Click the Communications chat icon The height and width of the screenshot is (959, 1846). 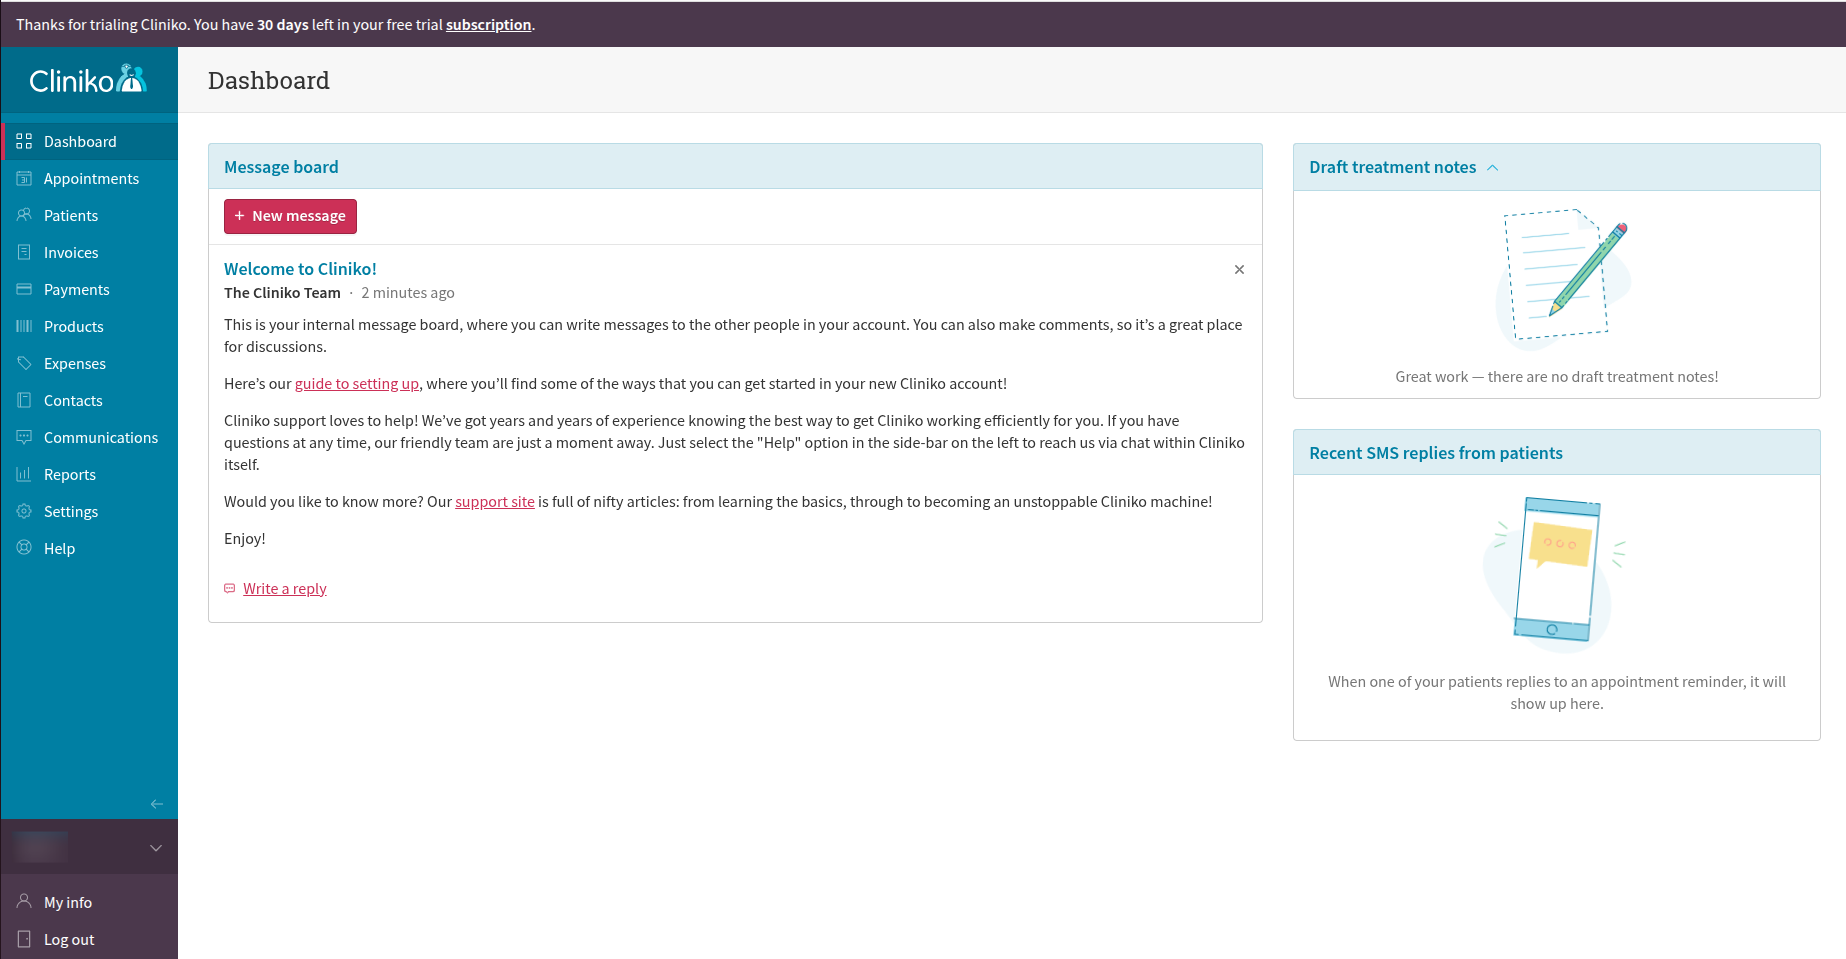(x=24, y=437)
